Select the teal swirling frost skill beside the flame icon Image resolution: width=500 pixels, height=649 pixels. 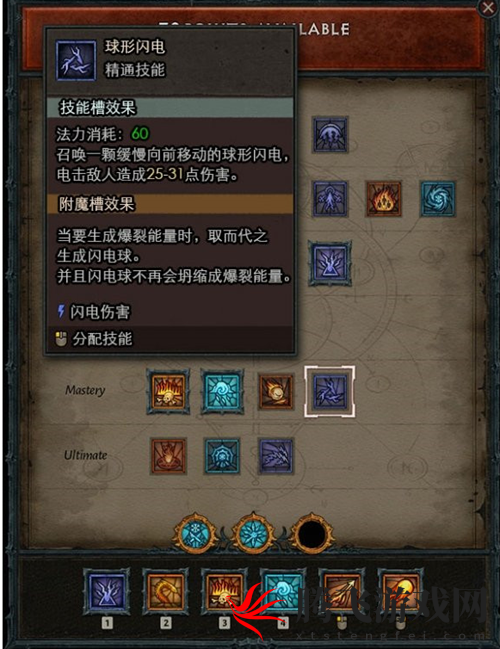438,199
